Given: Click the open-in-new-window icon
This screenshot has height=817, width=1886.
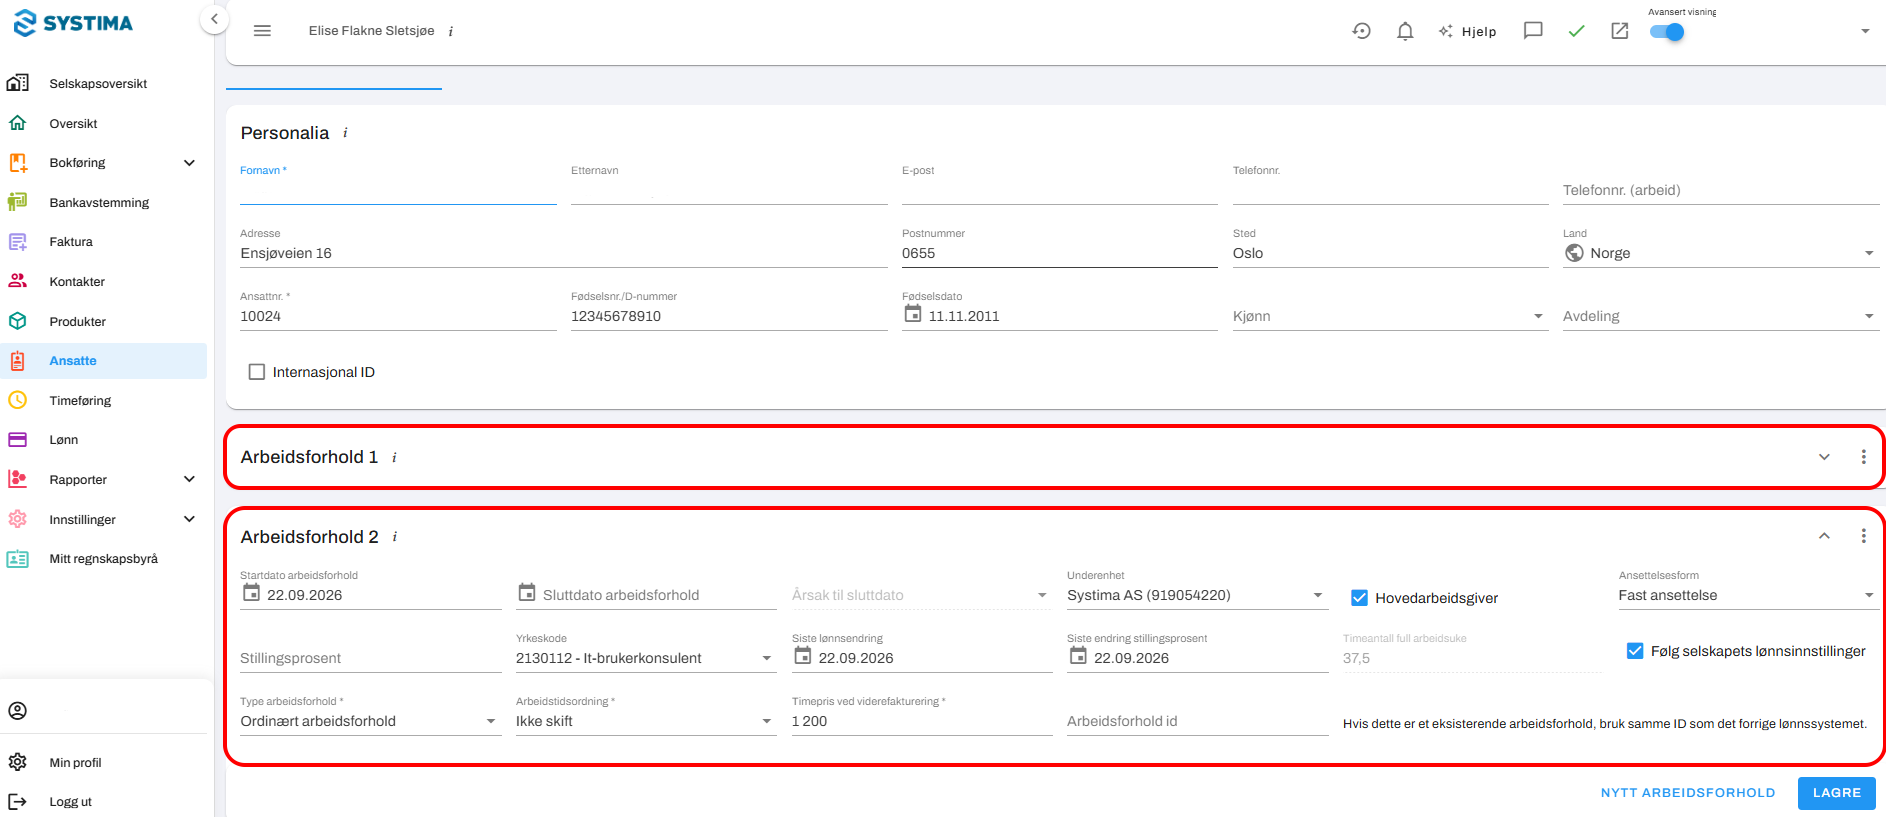Looking at the screenshot, I should tap(1620, 31).
